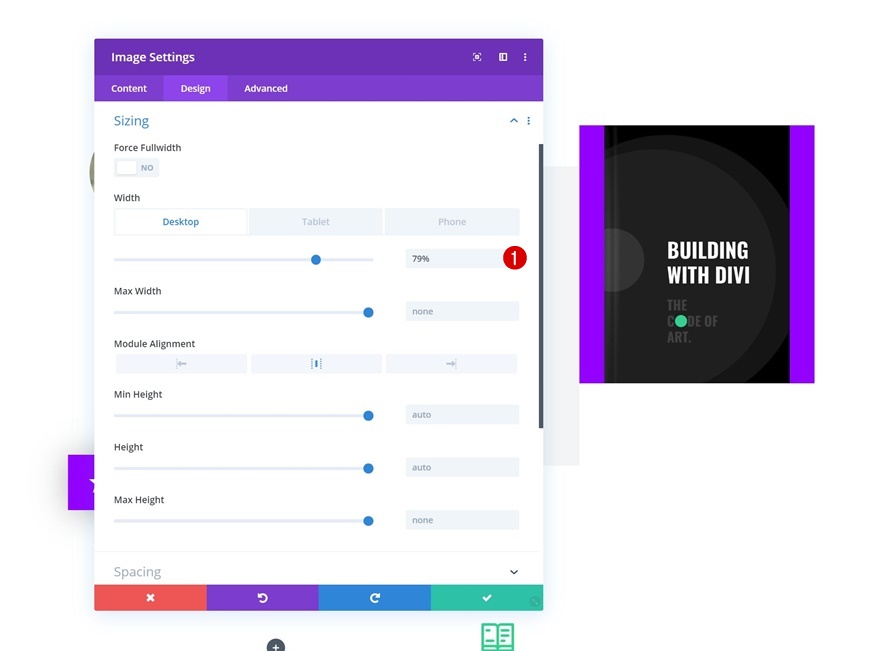This screenshot has height=651, width=880.
Task: Click the Max Width slider handle
Action: pos(368,312)
